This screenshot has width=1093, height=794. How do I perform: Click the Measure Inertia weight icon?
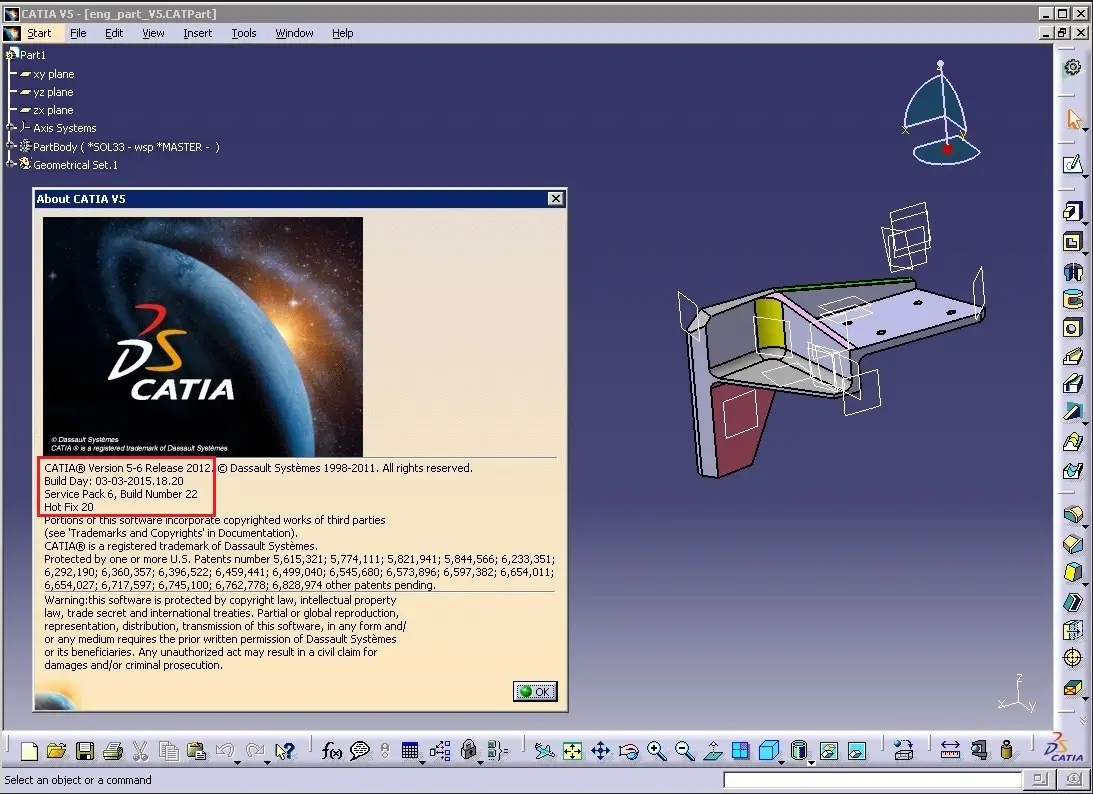coord(1006,750)
